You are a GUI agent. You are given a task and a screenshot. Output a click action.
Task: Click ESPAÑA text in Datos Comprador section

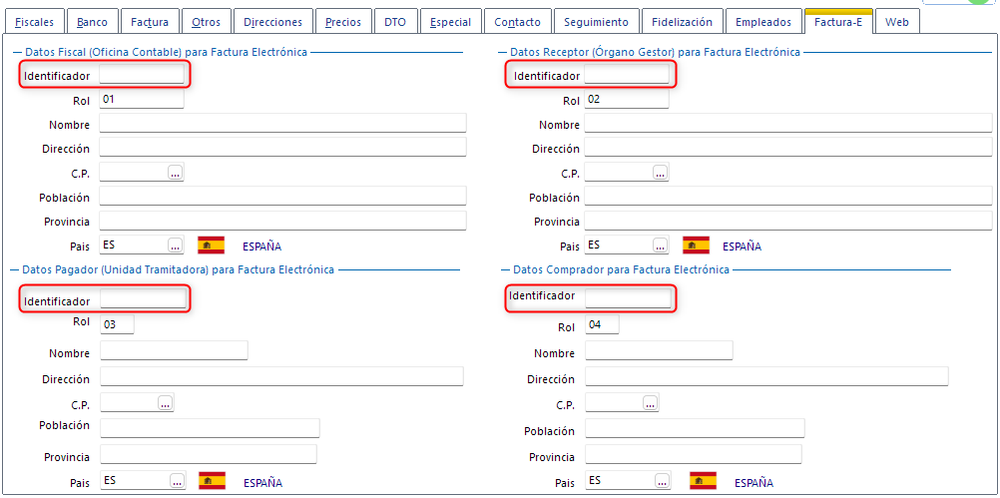pos(754,483)
